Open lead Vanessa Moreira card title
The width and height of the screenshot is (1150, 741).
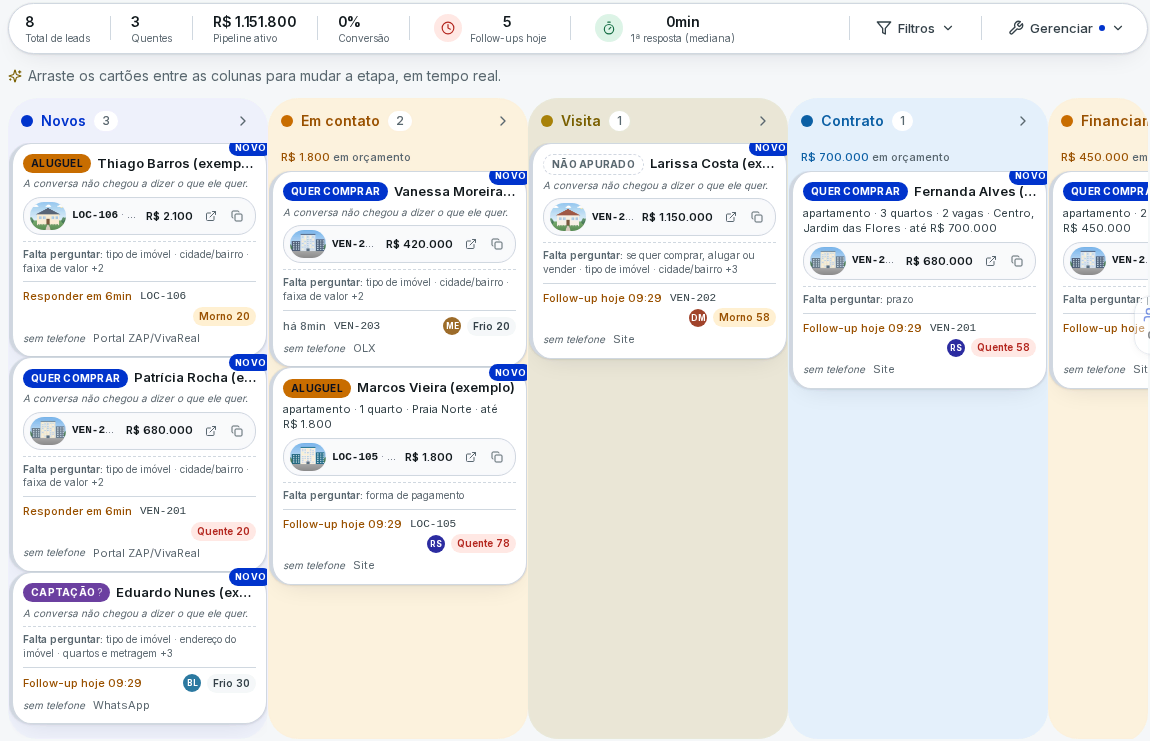455,191
